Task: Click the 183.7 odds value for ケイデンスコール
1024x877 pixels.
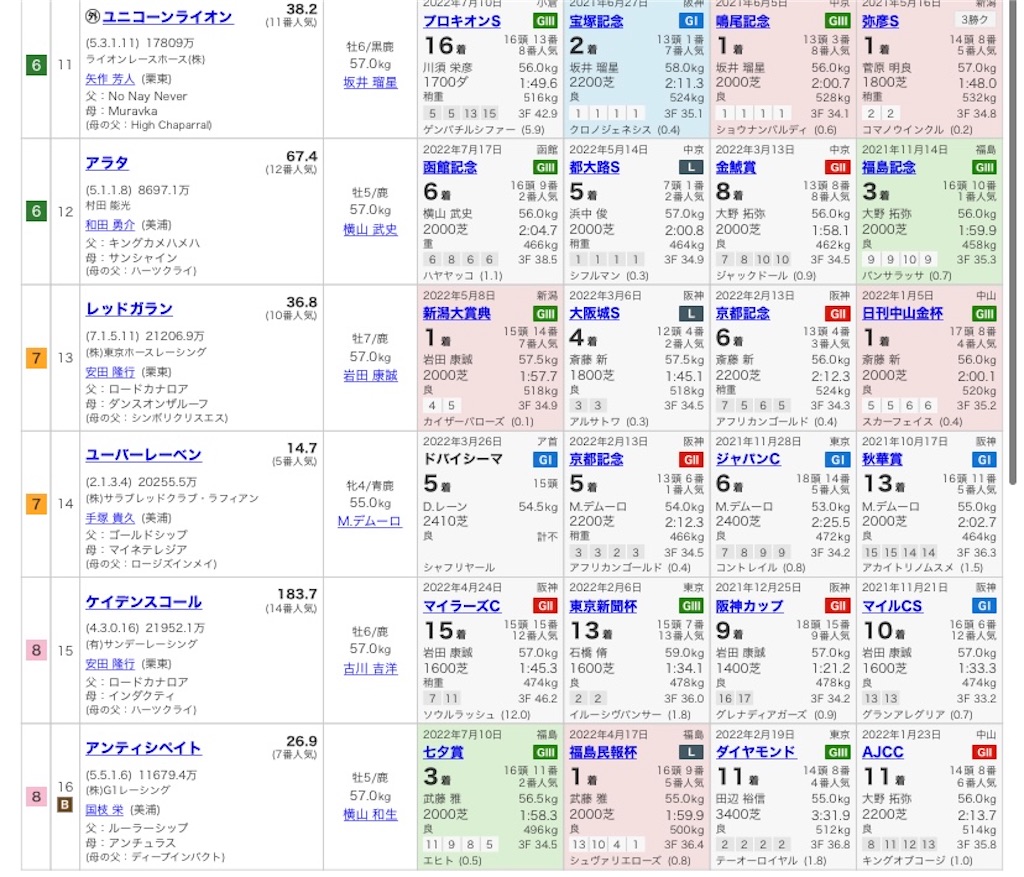Action: click(297, 594)
